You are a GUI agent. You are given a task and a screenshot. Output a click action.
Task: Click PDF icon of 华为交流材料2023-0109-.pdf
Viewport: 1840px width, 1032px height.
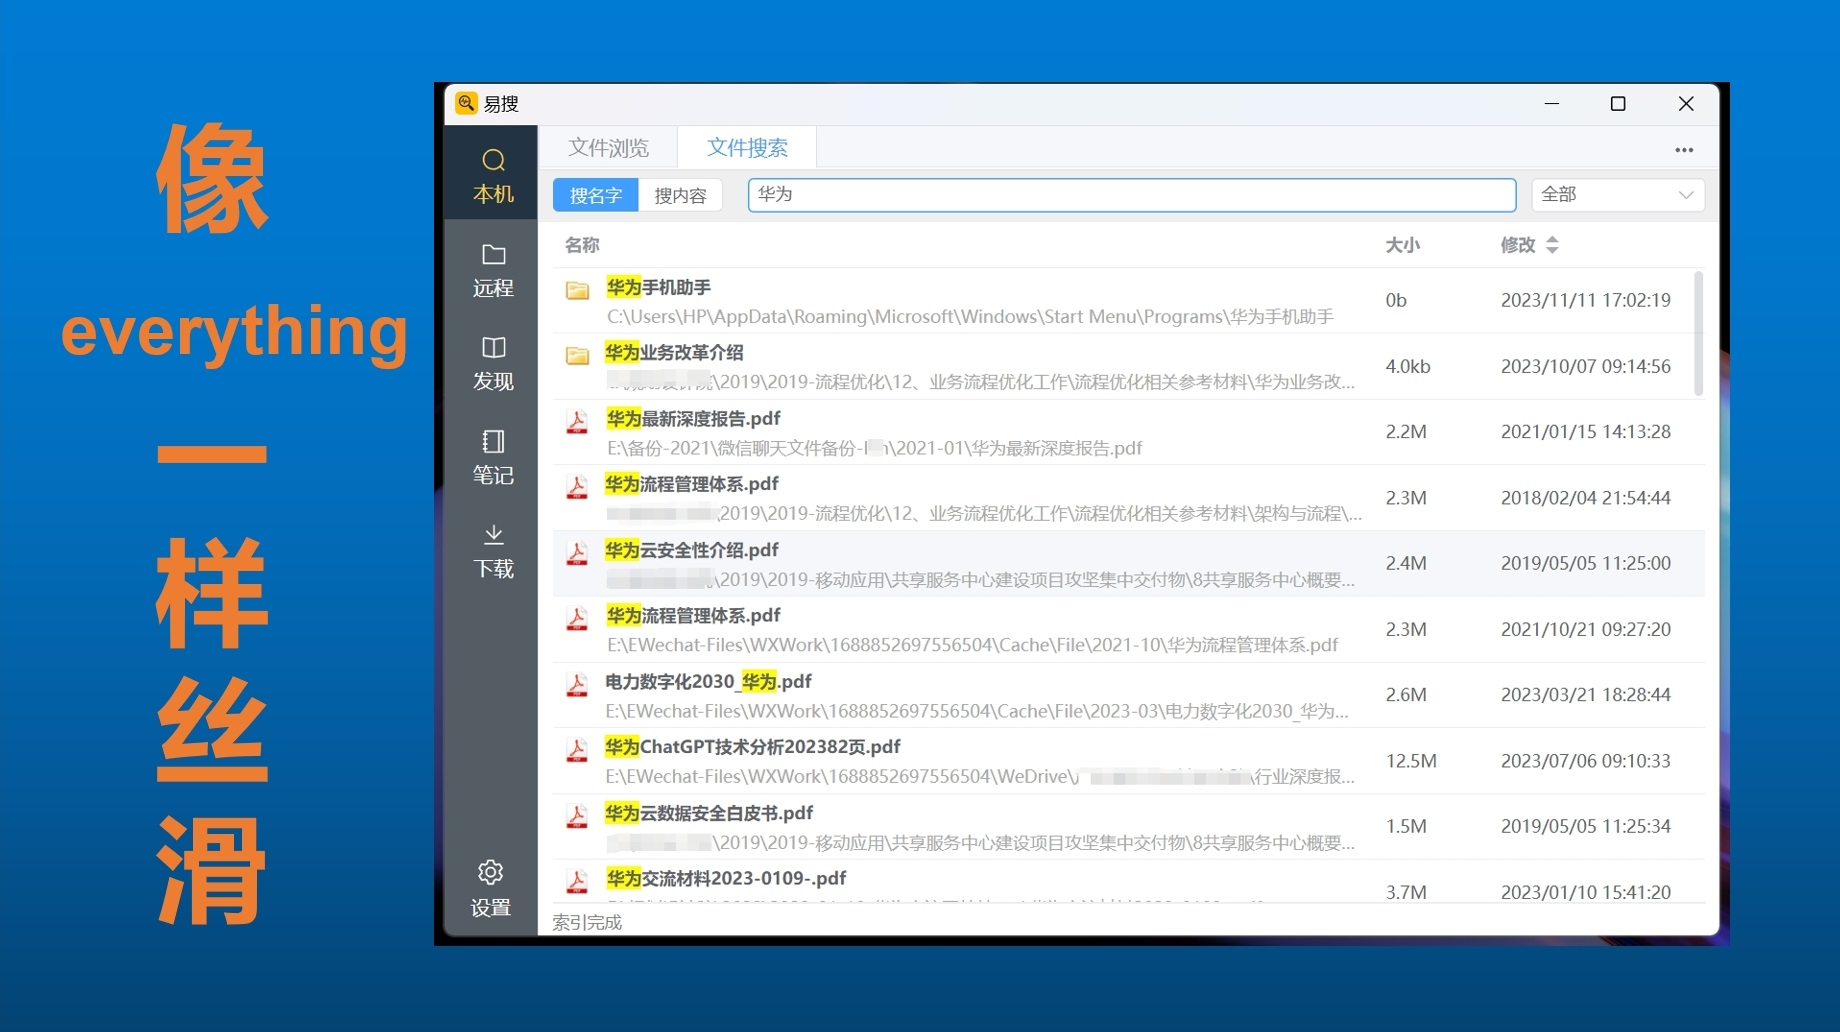click(x=577, y=882)
